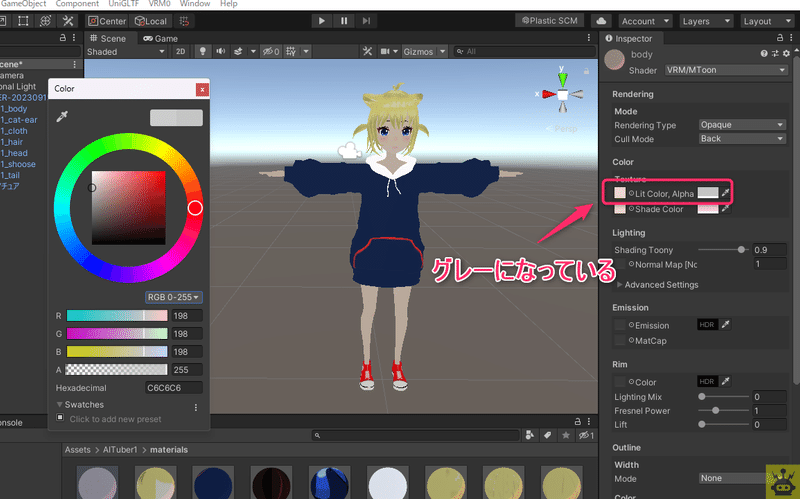Screen dimensions: 800x499
Task: Open the Layers dropdown
Action: (x=706, y=21)
